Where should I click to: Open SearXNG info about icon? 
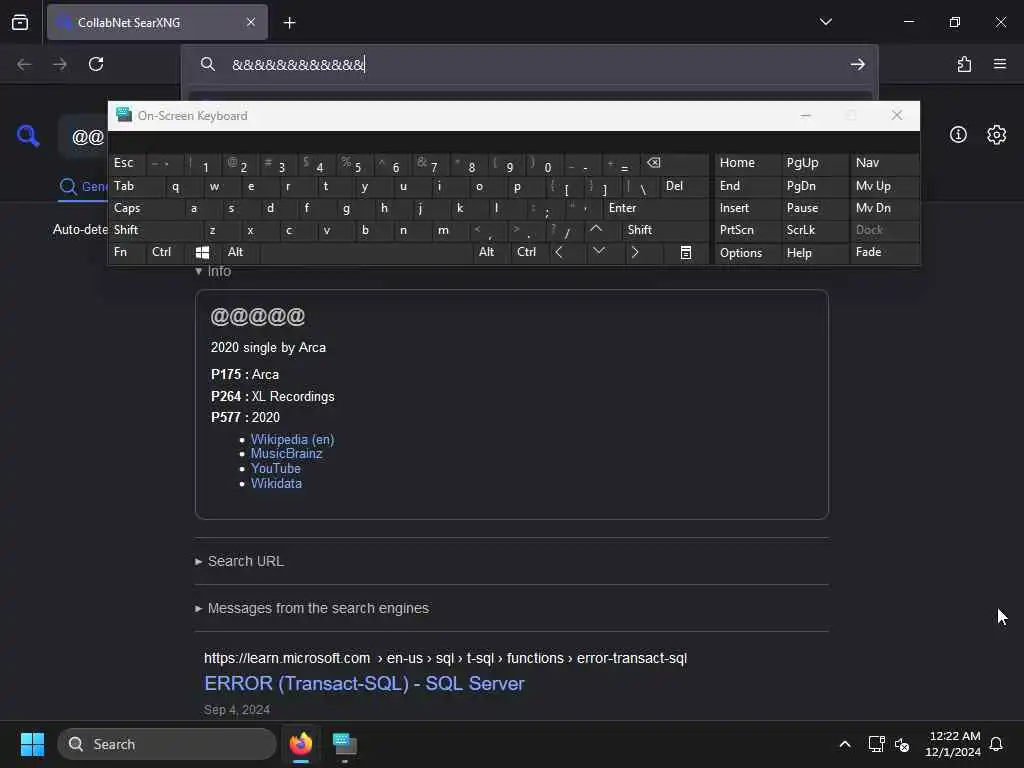click(x=958, y=135)
